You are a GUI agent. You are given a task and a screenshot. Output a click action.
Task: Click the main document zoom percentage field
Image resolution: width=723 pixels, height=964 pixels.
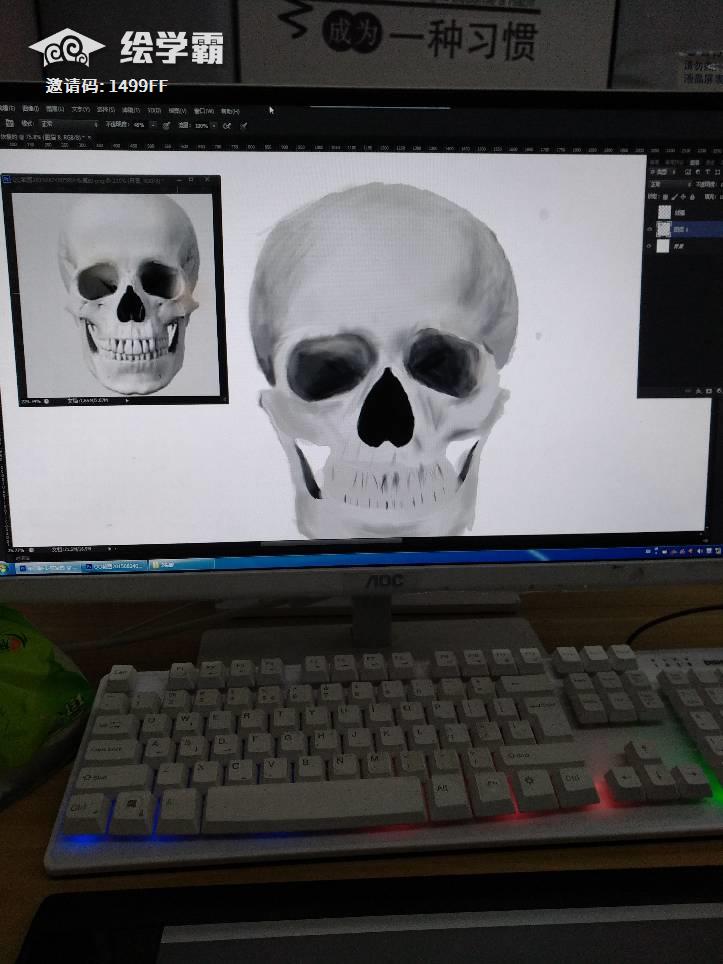click(16, 550)
